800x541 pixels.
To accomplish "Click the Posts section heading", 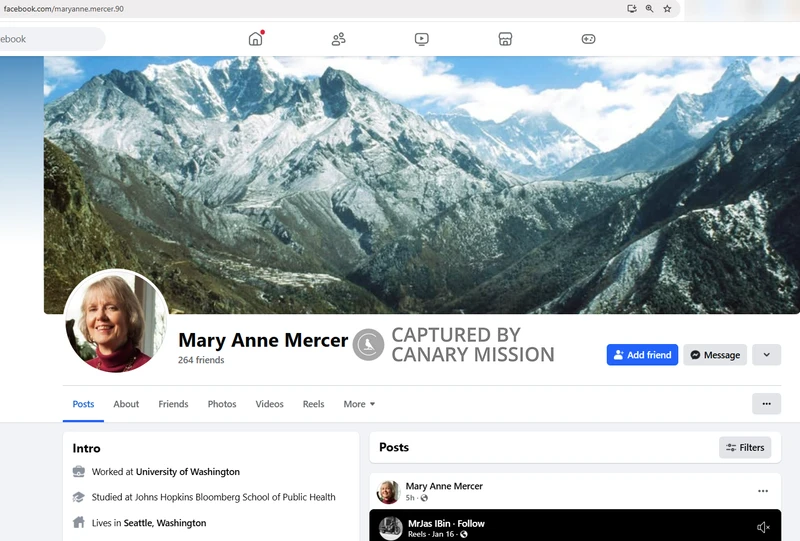I will (394, 447).
